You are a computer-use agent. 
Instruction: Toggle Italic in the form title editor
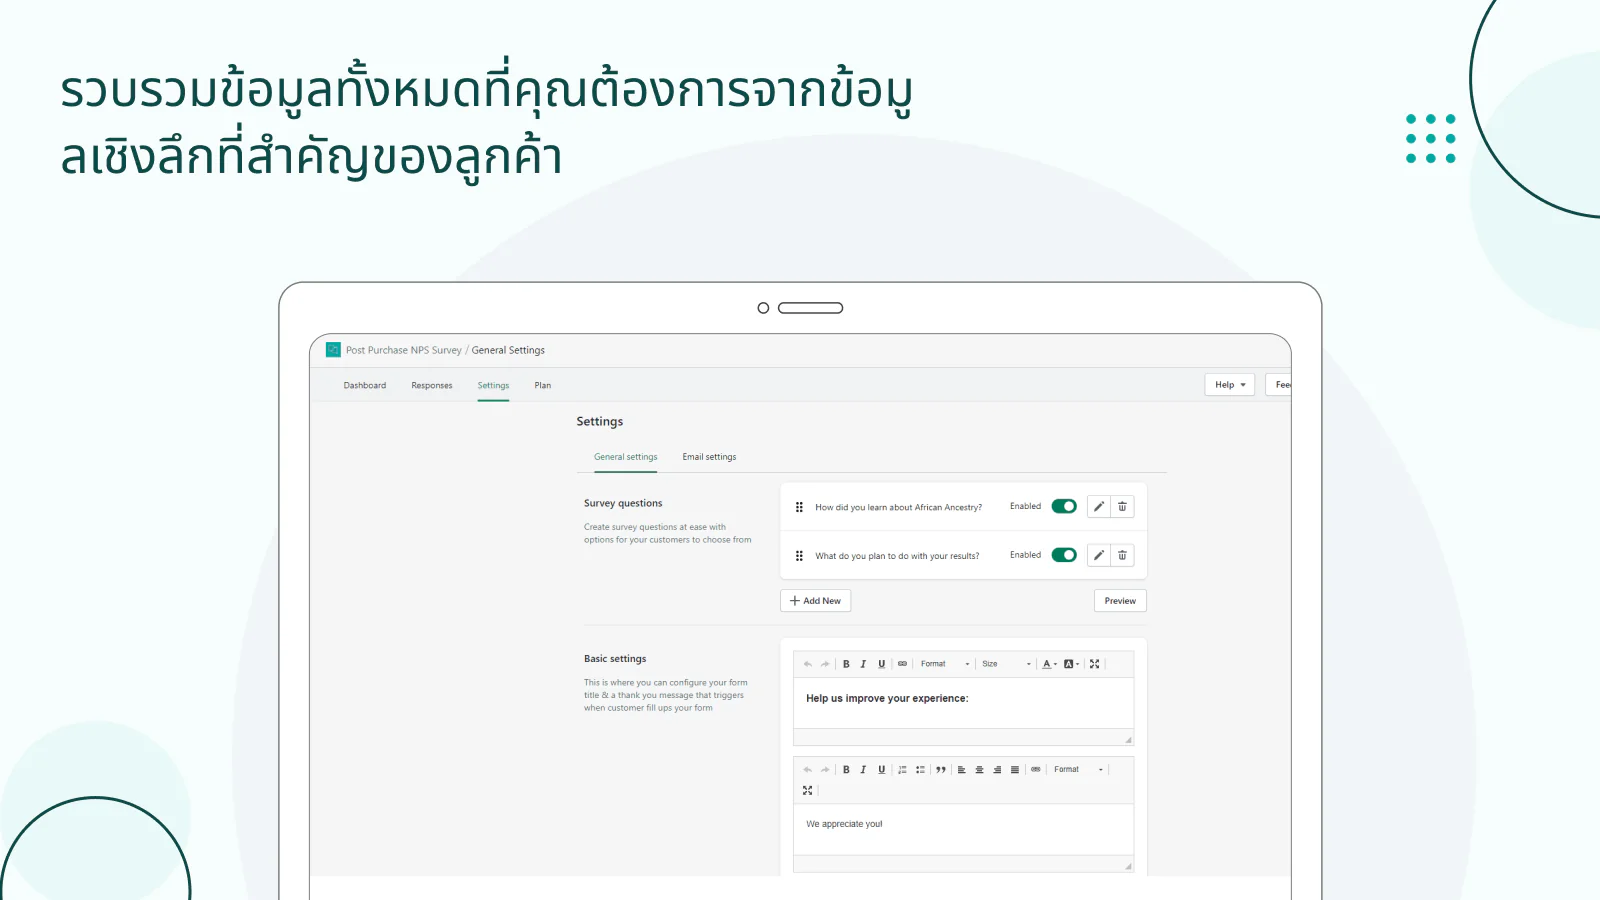[x=863, y=664]
